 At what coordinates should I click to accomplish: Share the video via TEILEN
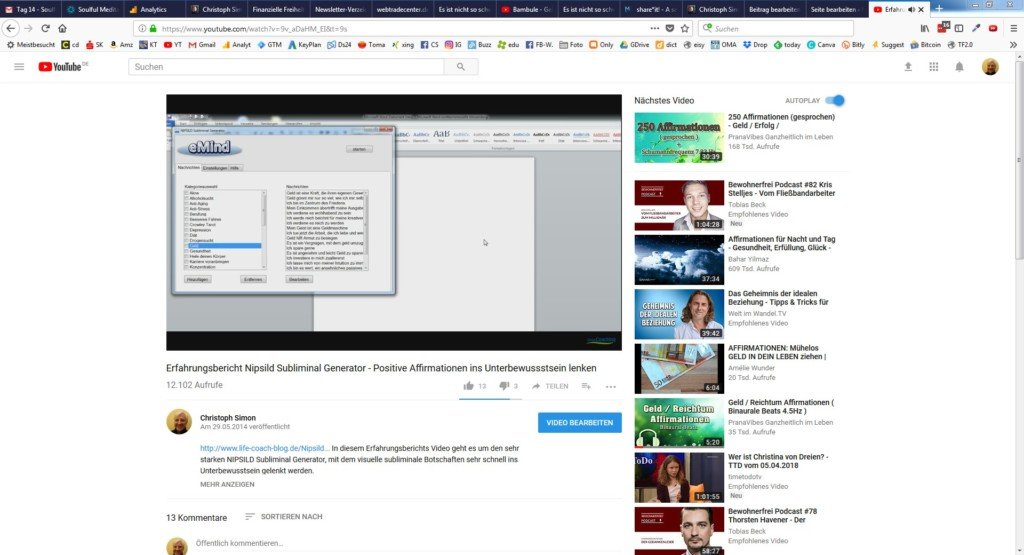[x=550, y=386]
